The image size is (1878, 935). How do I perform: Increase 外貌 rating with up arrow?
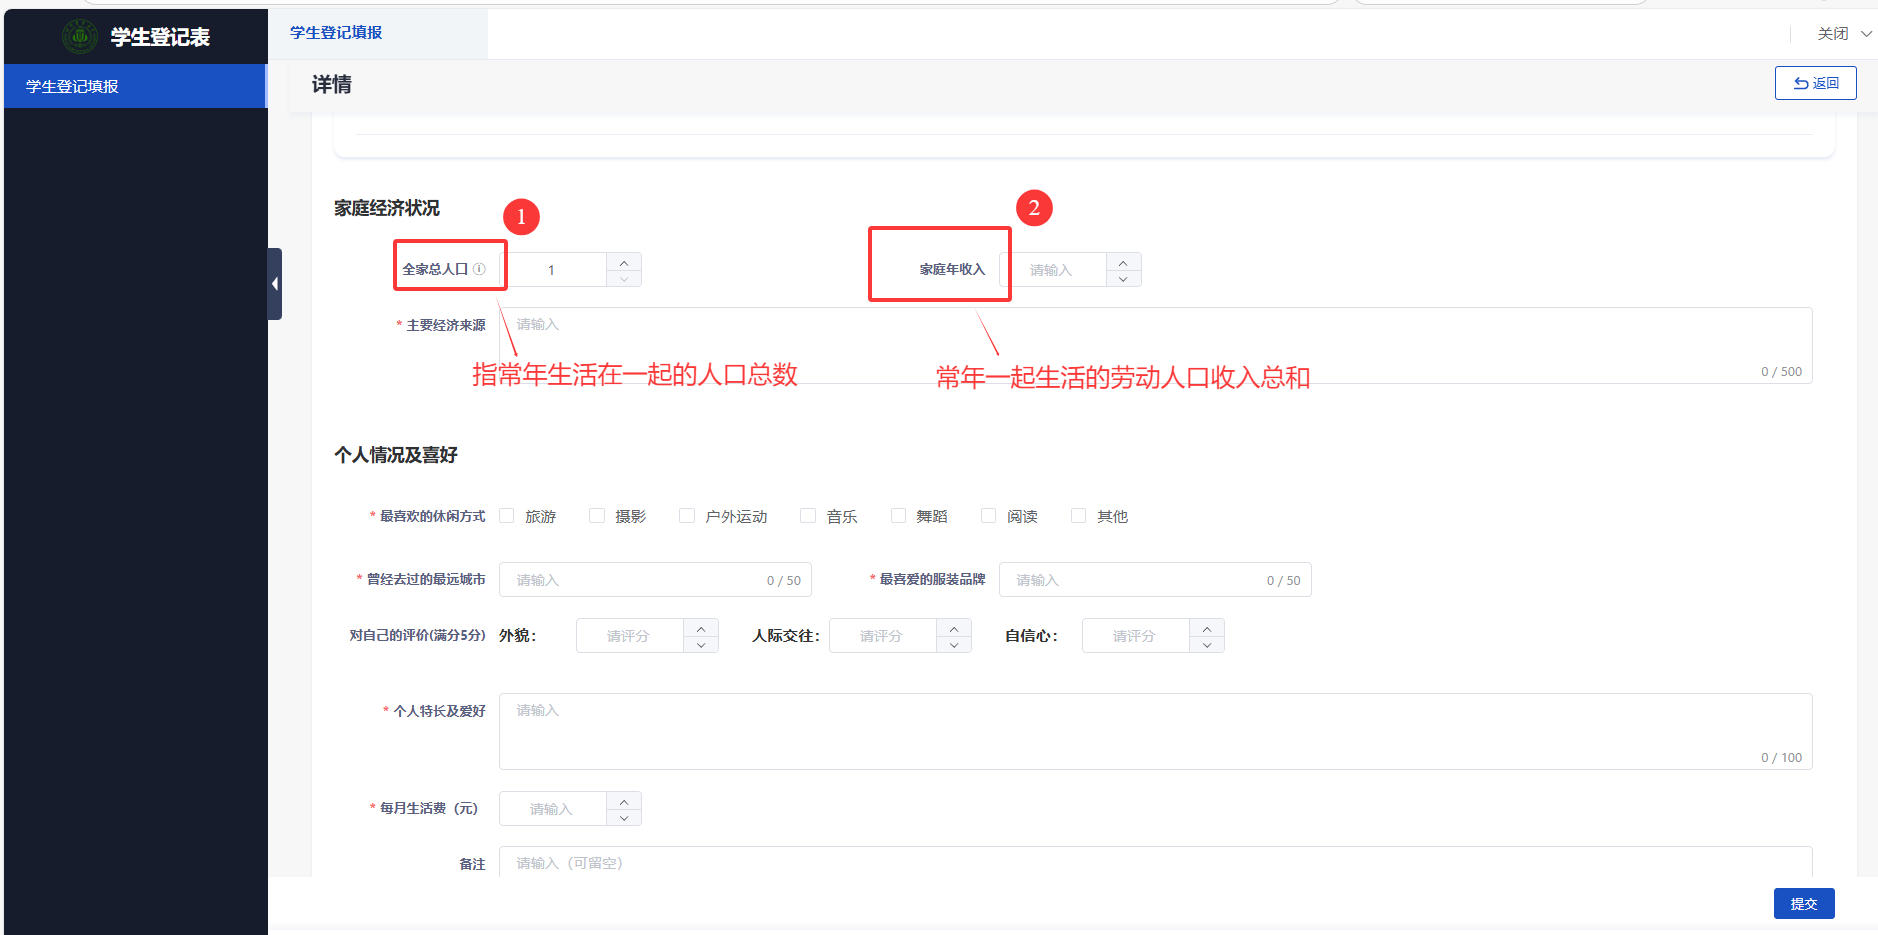click(701, 628)
